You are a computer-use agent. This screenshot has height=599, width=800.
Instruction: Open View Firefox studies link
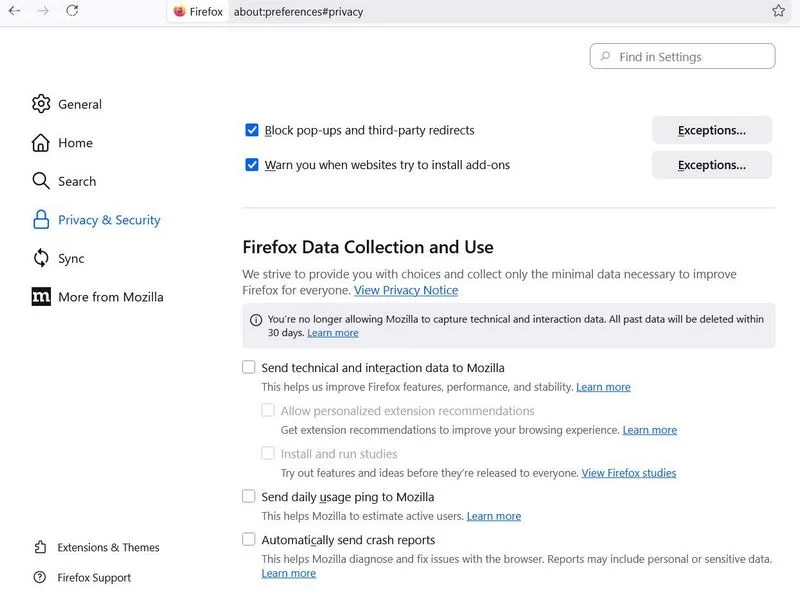click(629, 473)
